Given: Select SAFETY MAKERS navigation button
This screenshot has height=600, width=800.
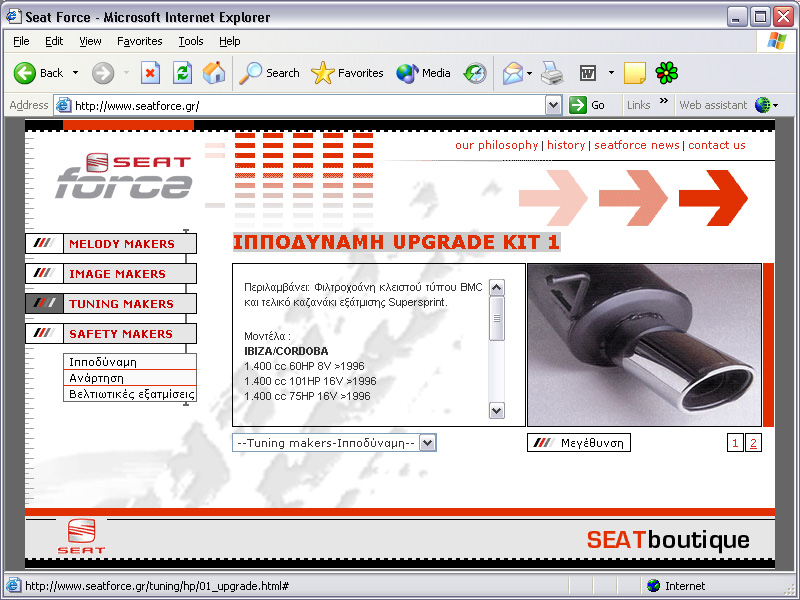Looking at the screenshot, I should [111, 334].
